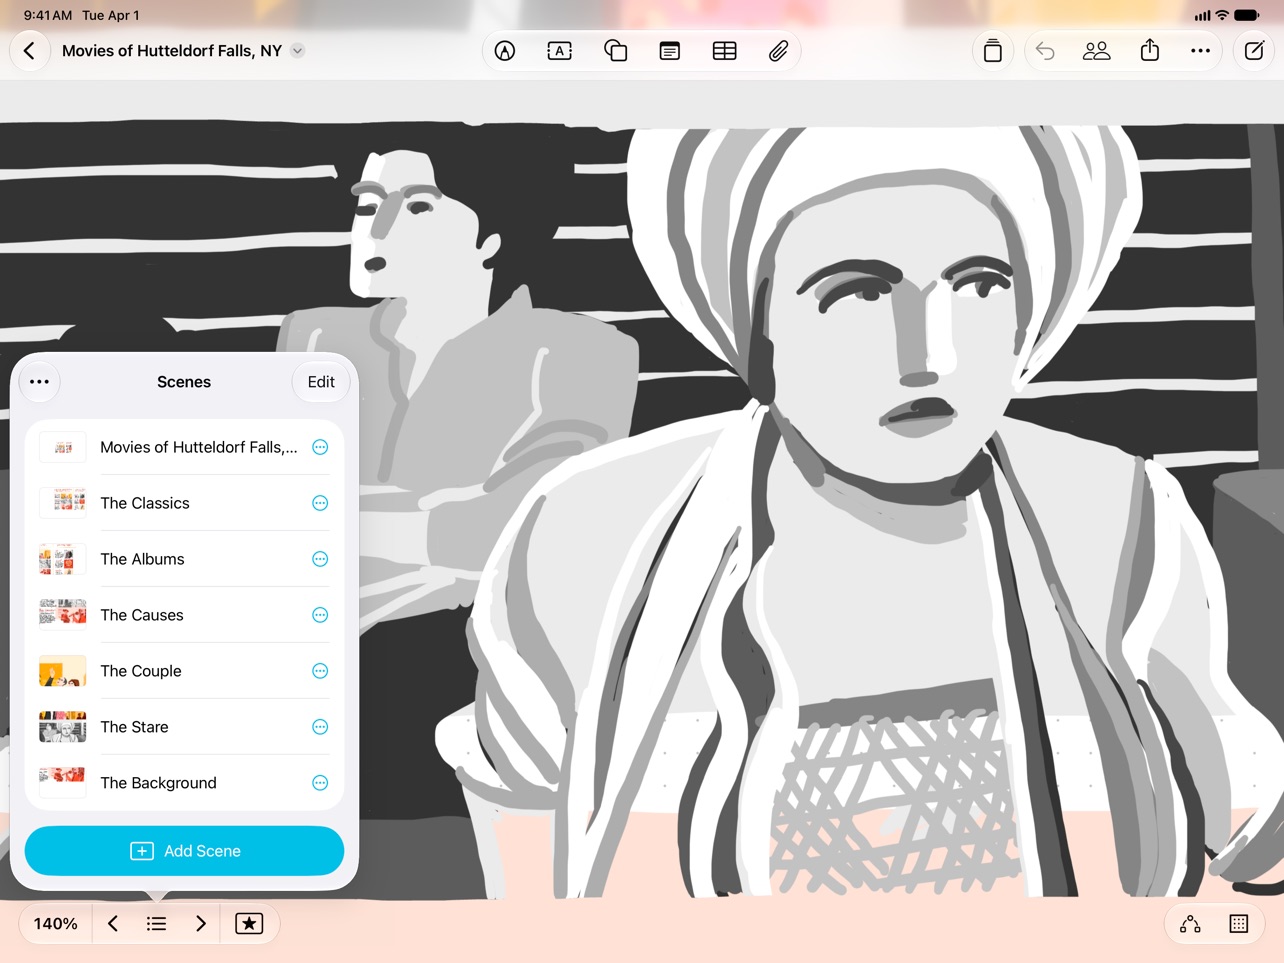Choose The Causes scene

pyautogui.click(x=184, y=615)
